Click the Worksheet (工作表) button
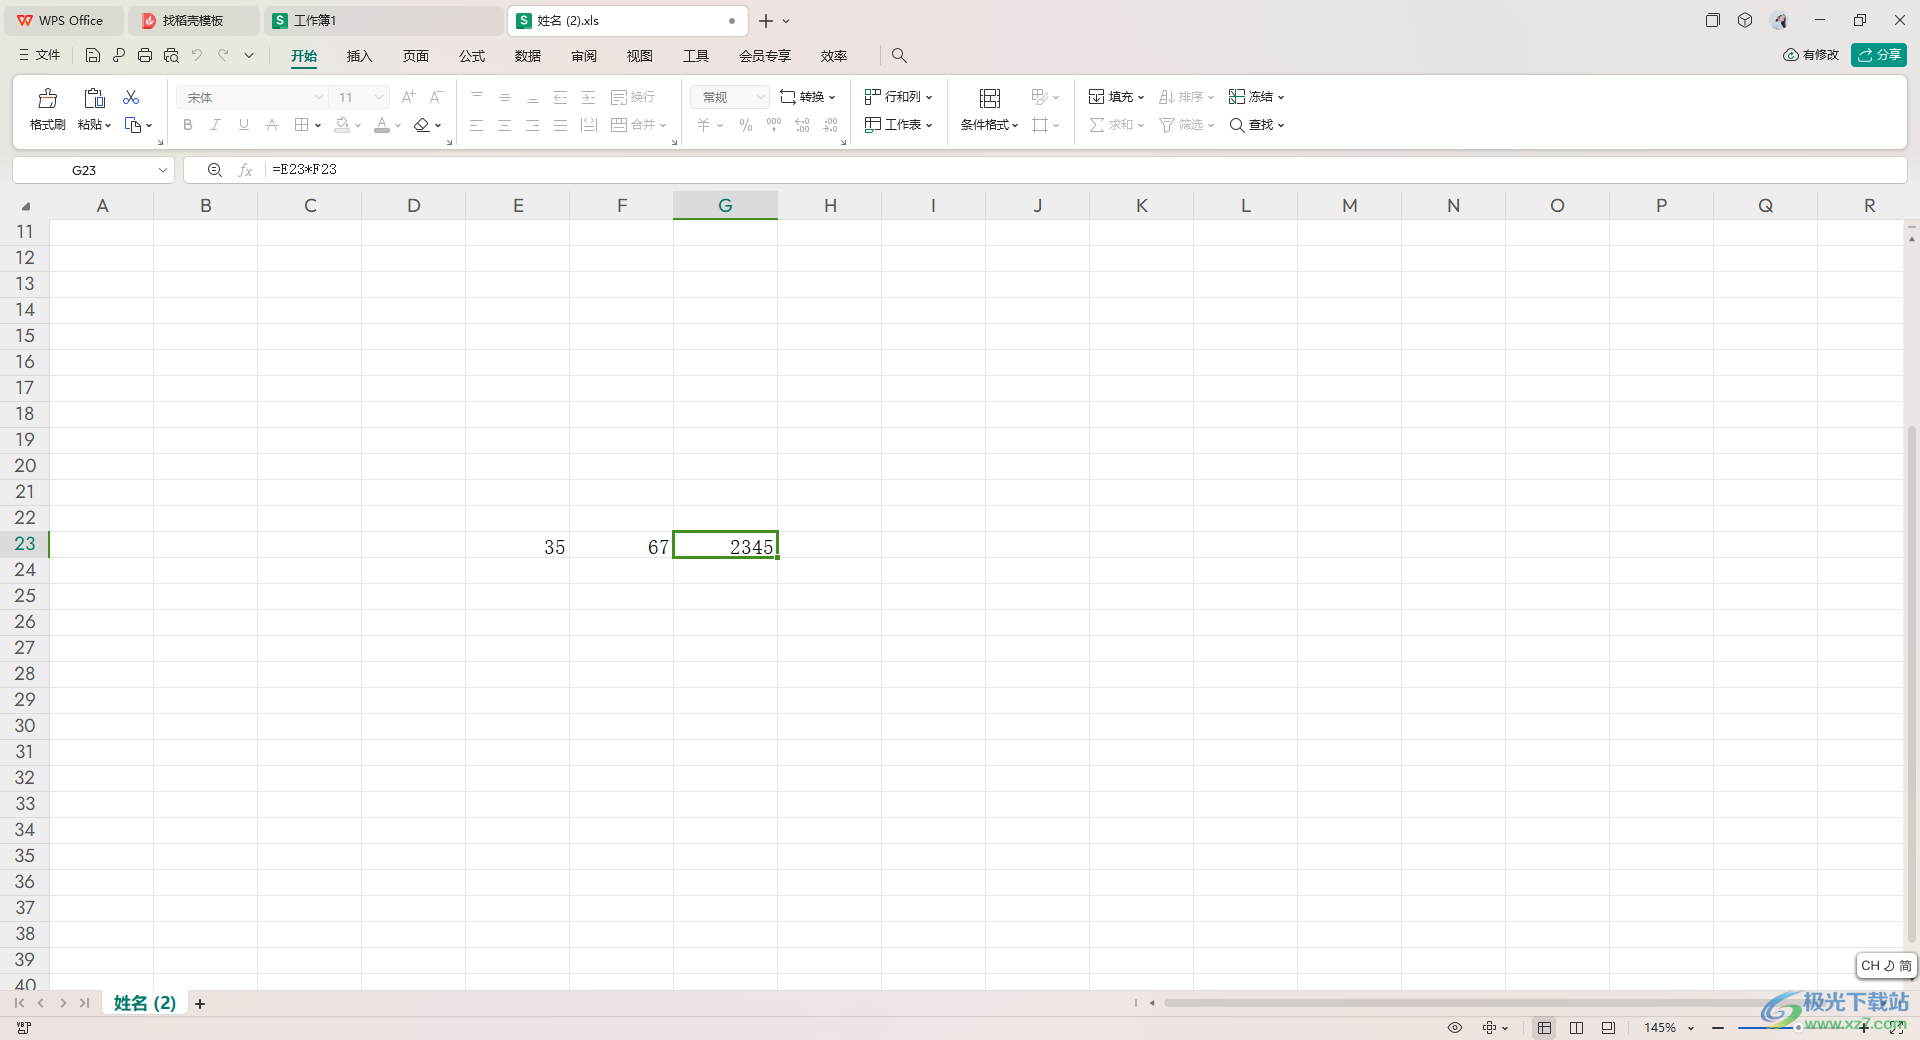Viewport: 1920px width, 1040px height. (x=899, y=125)
